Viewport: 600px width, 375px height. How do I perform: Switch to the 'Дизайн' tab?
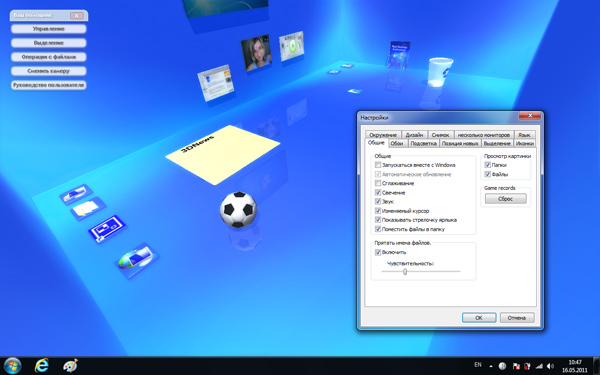click(x=414, y=135)
